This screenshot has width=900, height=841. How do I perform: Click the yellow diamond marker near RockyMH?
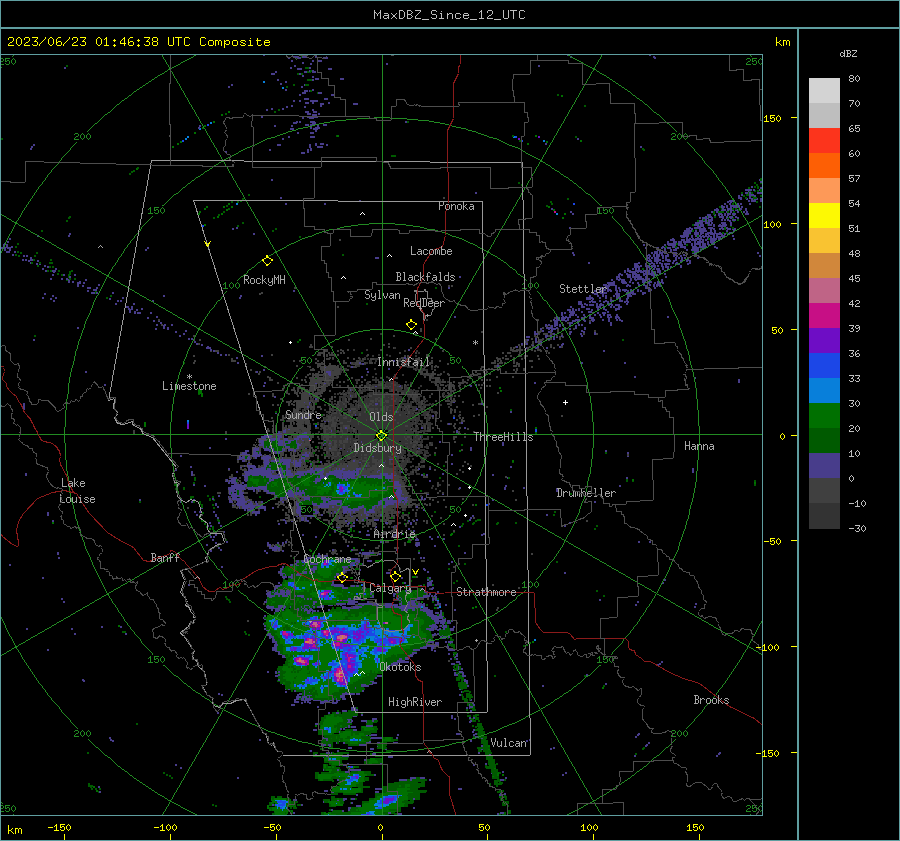(267, 261)
